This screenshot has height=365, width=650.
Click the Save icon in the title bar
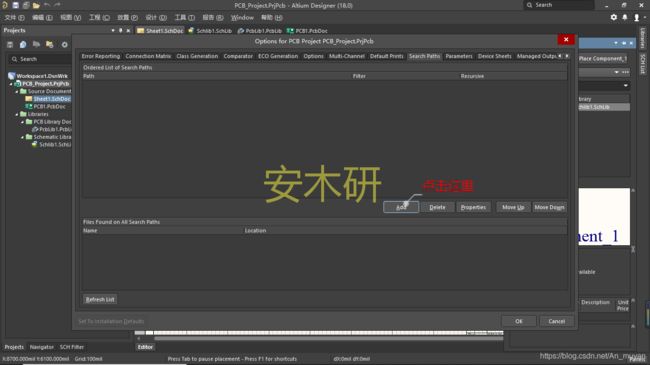pyautogui.click(x=15, y=5)
